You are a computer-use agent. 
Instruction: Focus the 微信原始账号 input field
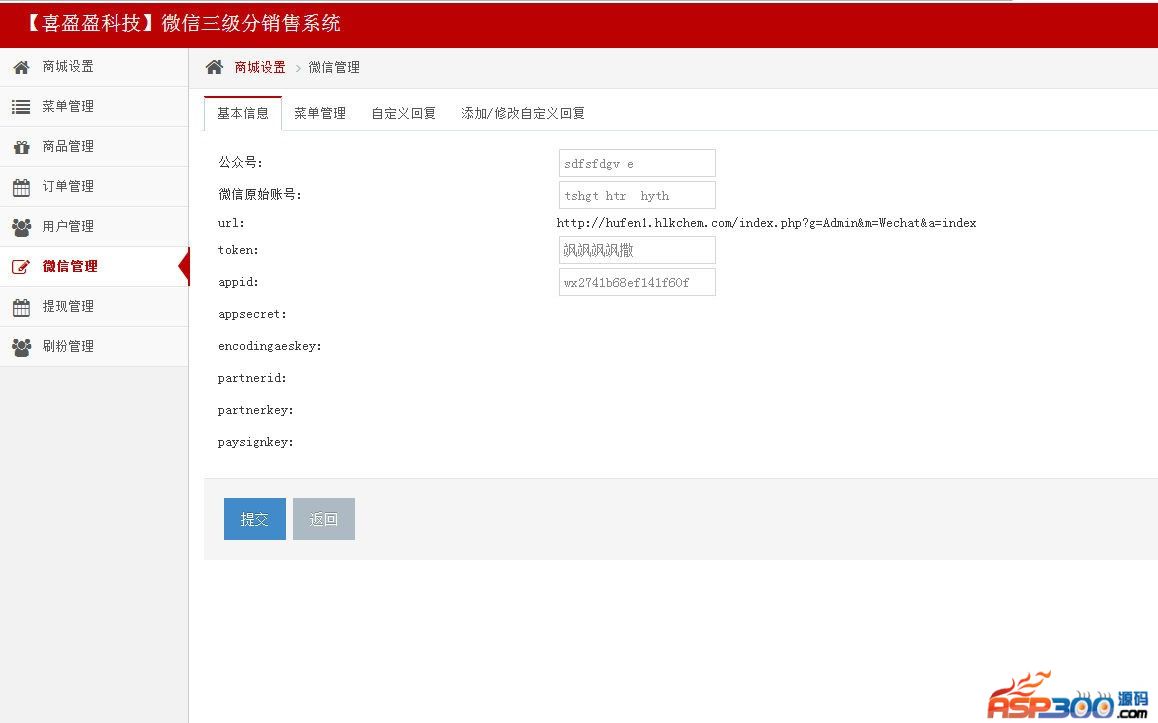(x=637, y=195)
